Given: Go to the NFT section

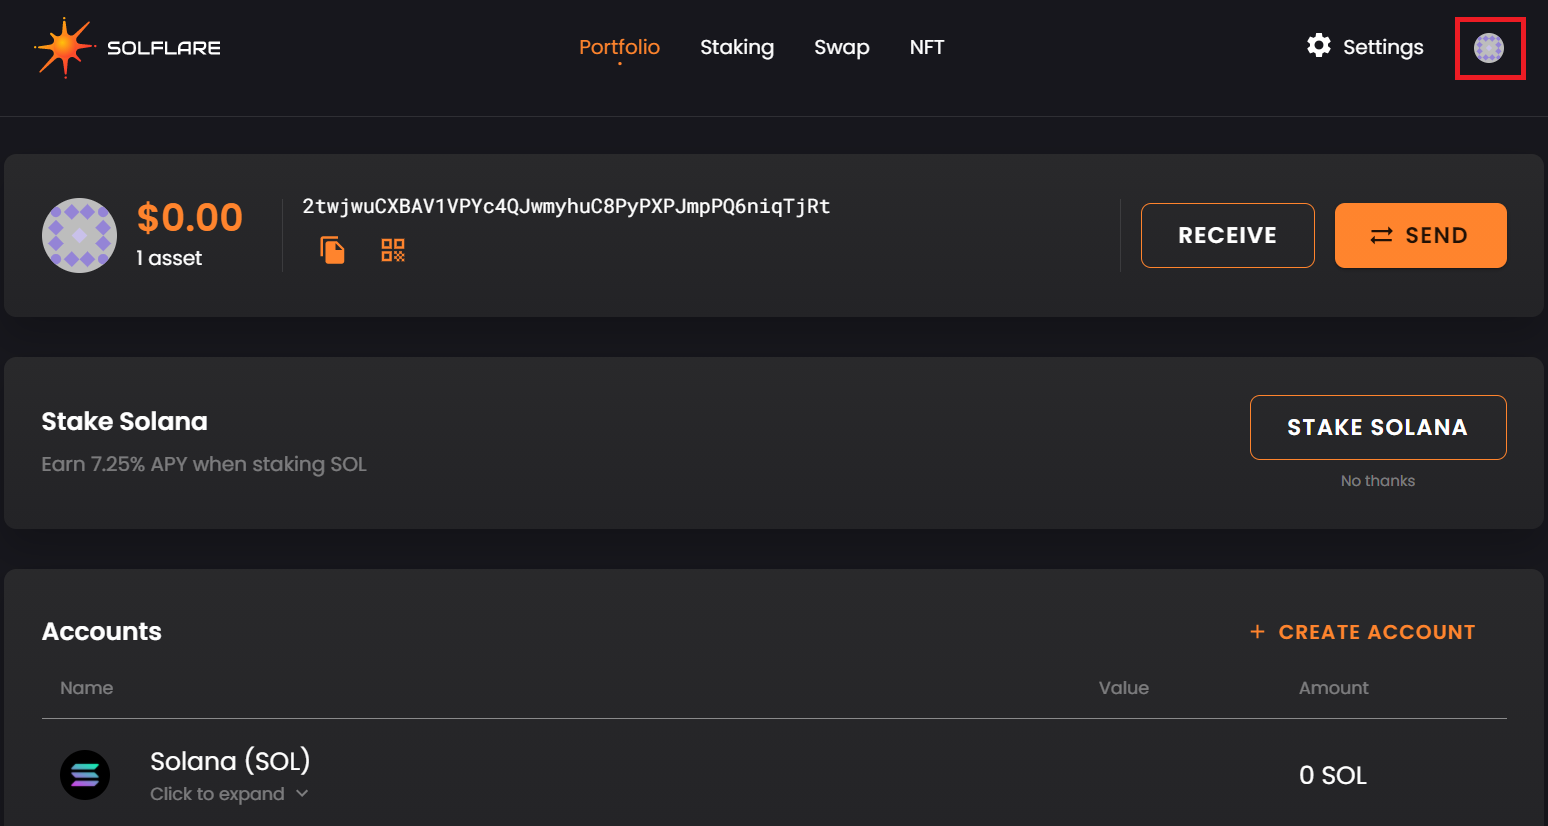Looking at the screenshot, I should [926, 47].
